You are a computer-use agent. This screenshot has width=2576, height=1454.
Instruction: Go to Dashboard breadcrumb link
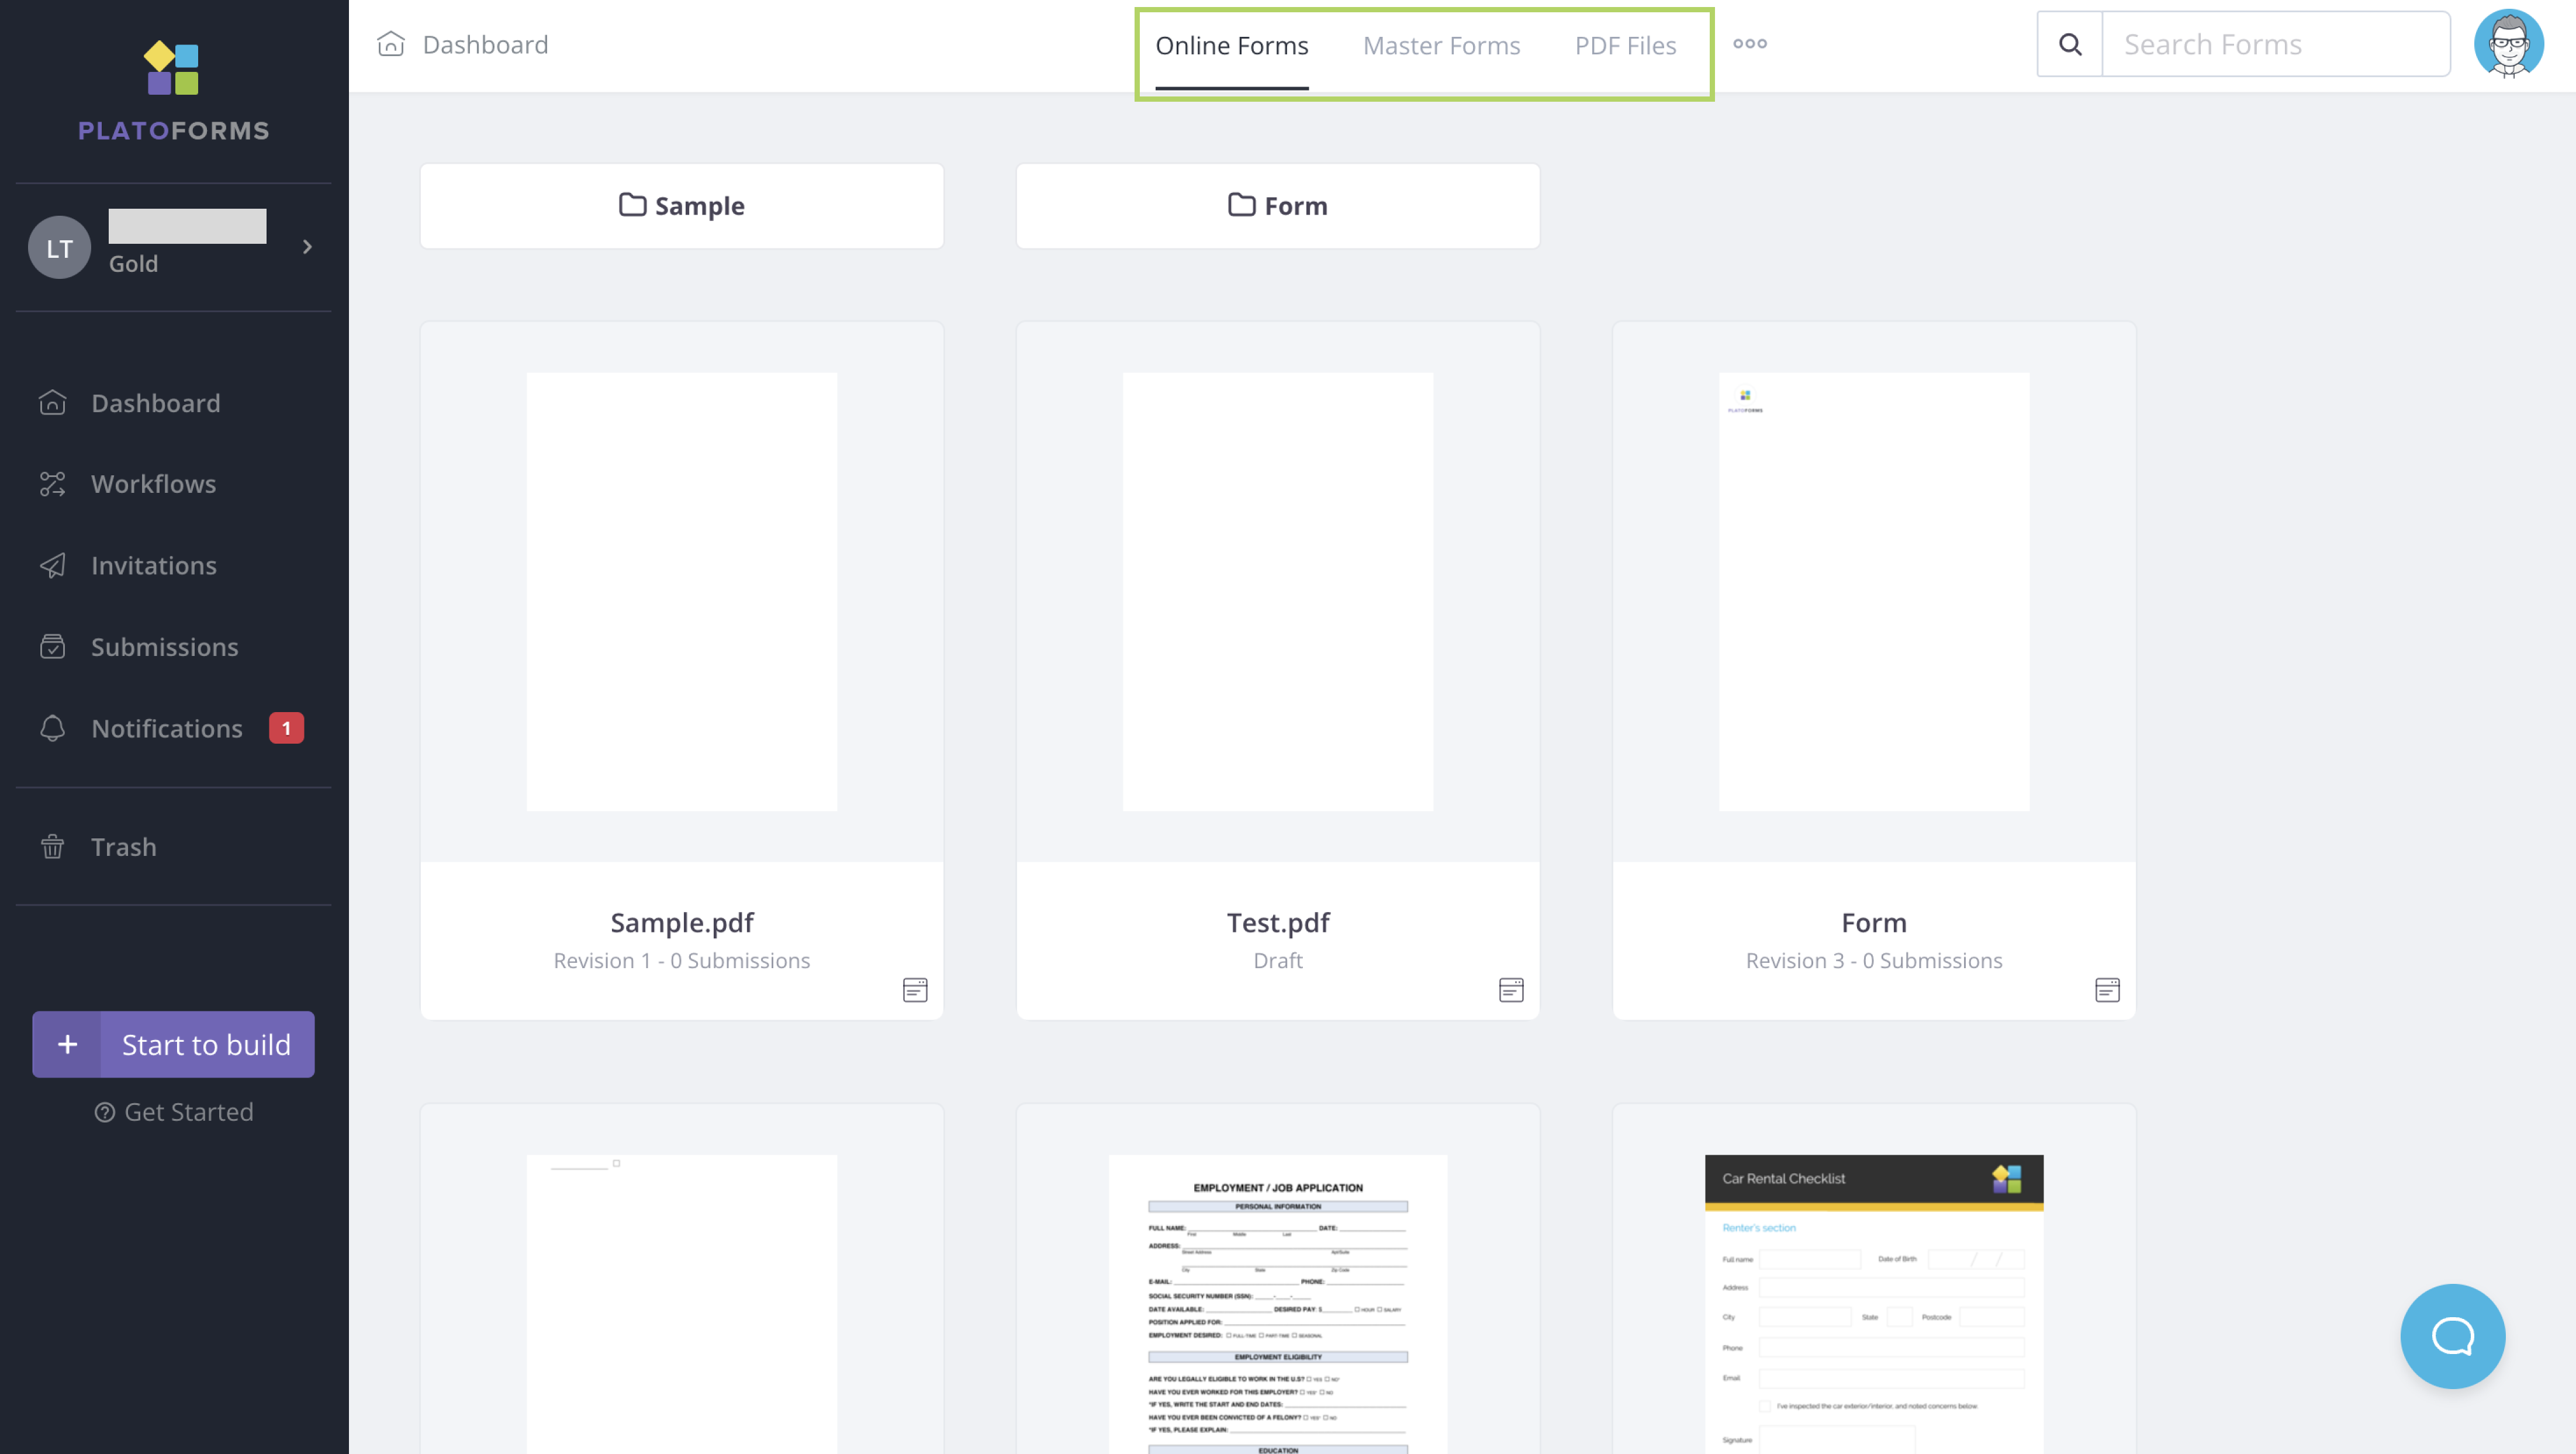[484, 45]
